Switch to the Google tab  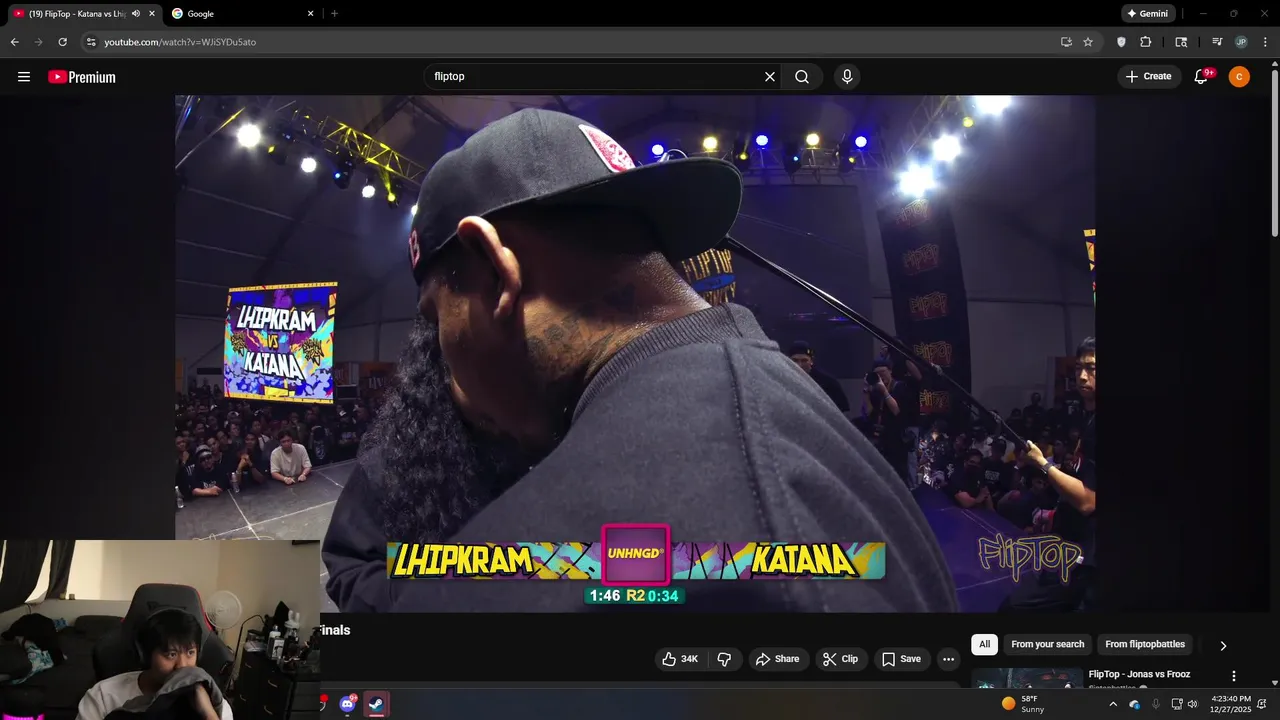coord(242,14)
